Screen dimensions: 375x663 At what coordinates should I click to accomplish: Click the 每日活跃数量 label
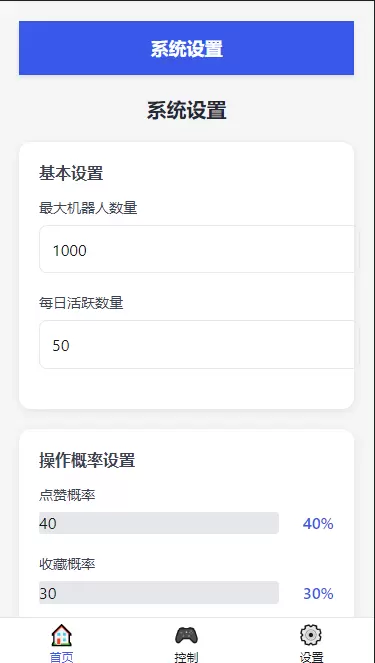point(81,303)
